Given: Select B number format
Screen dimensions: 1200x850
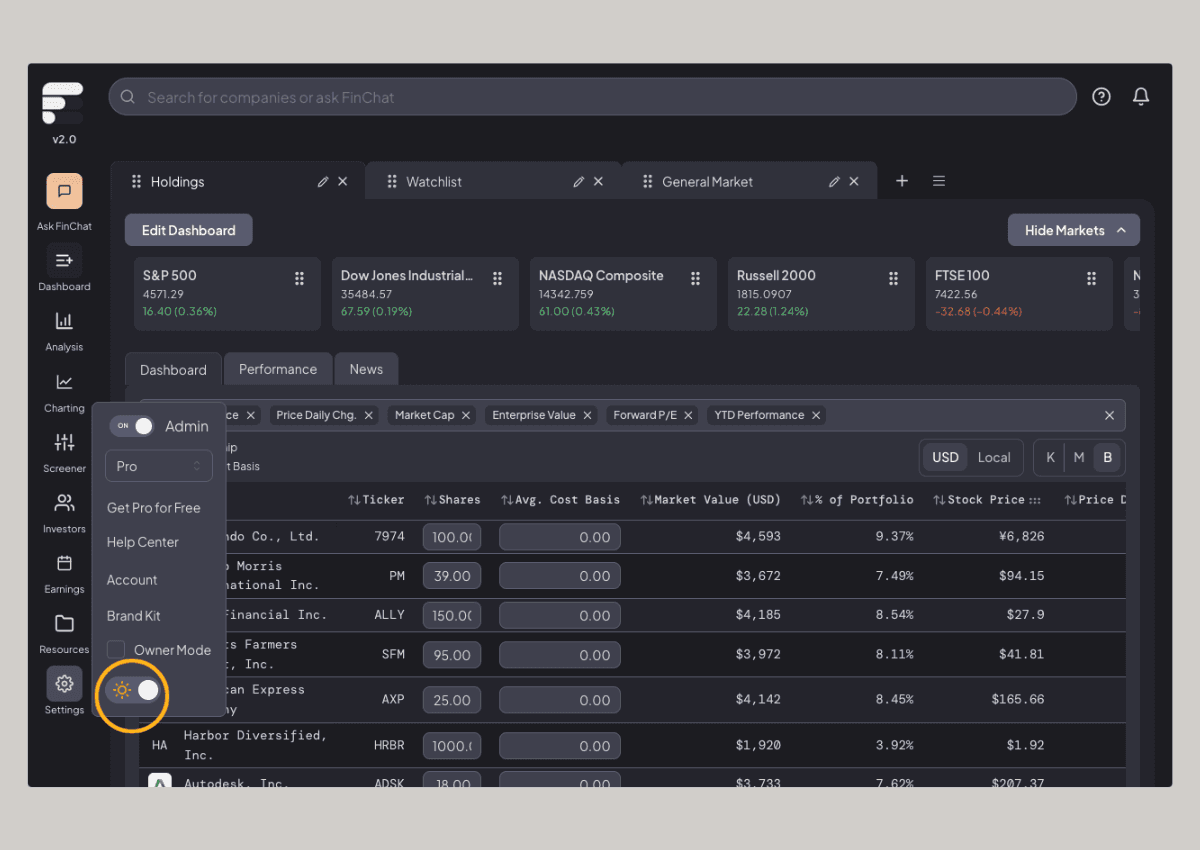Looking at the screenshot, I should [1107, 458].
